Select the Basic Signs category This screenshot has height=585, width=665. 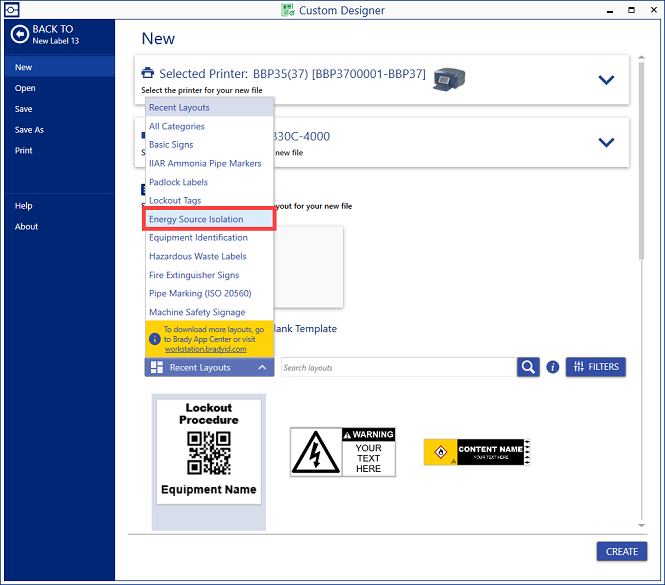click(210, 145)
